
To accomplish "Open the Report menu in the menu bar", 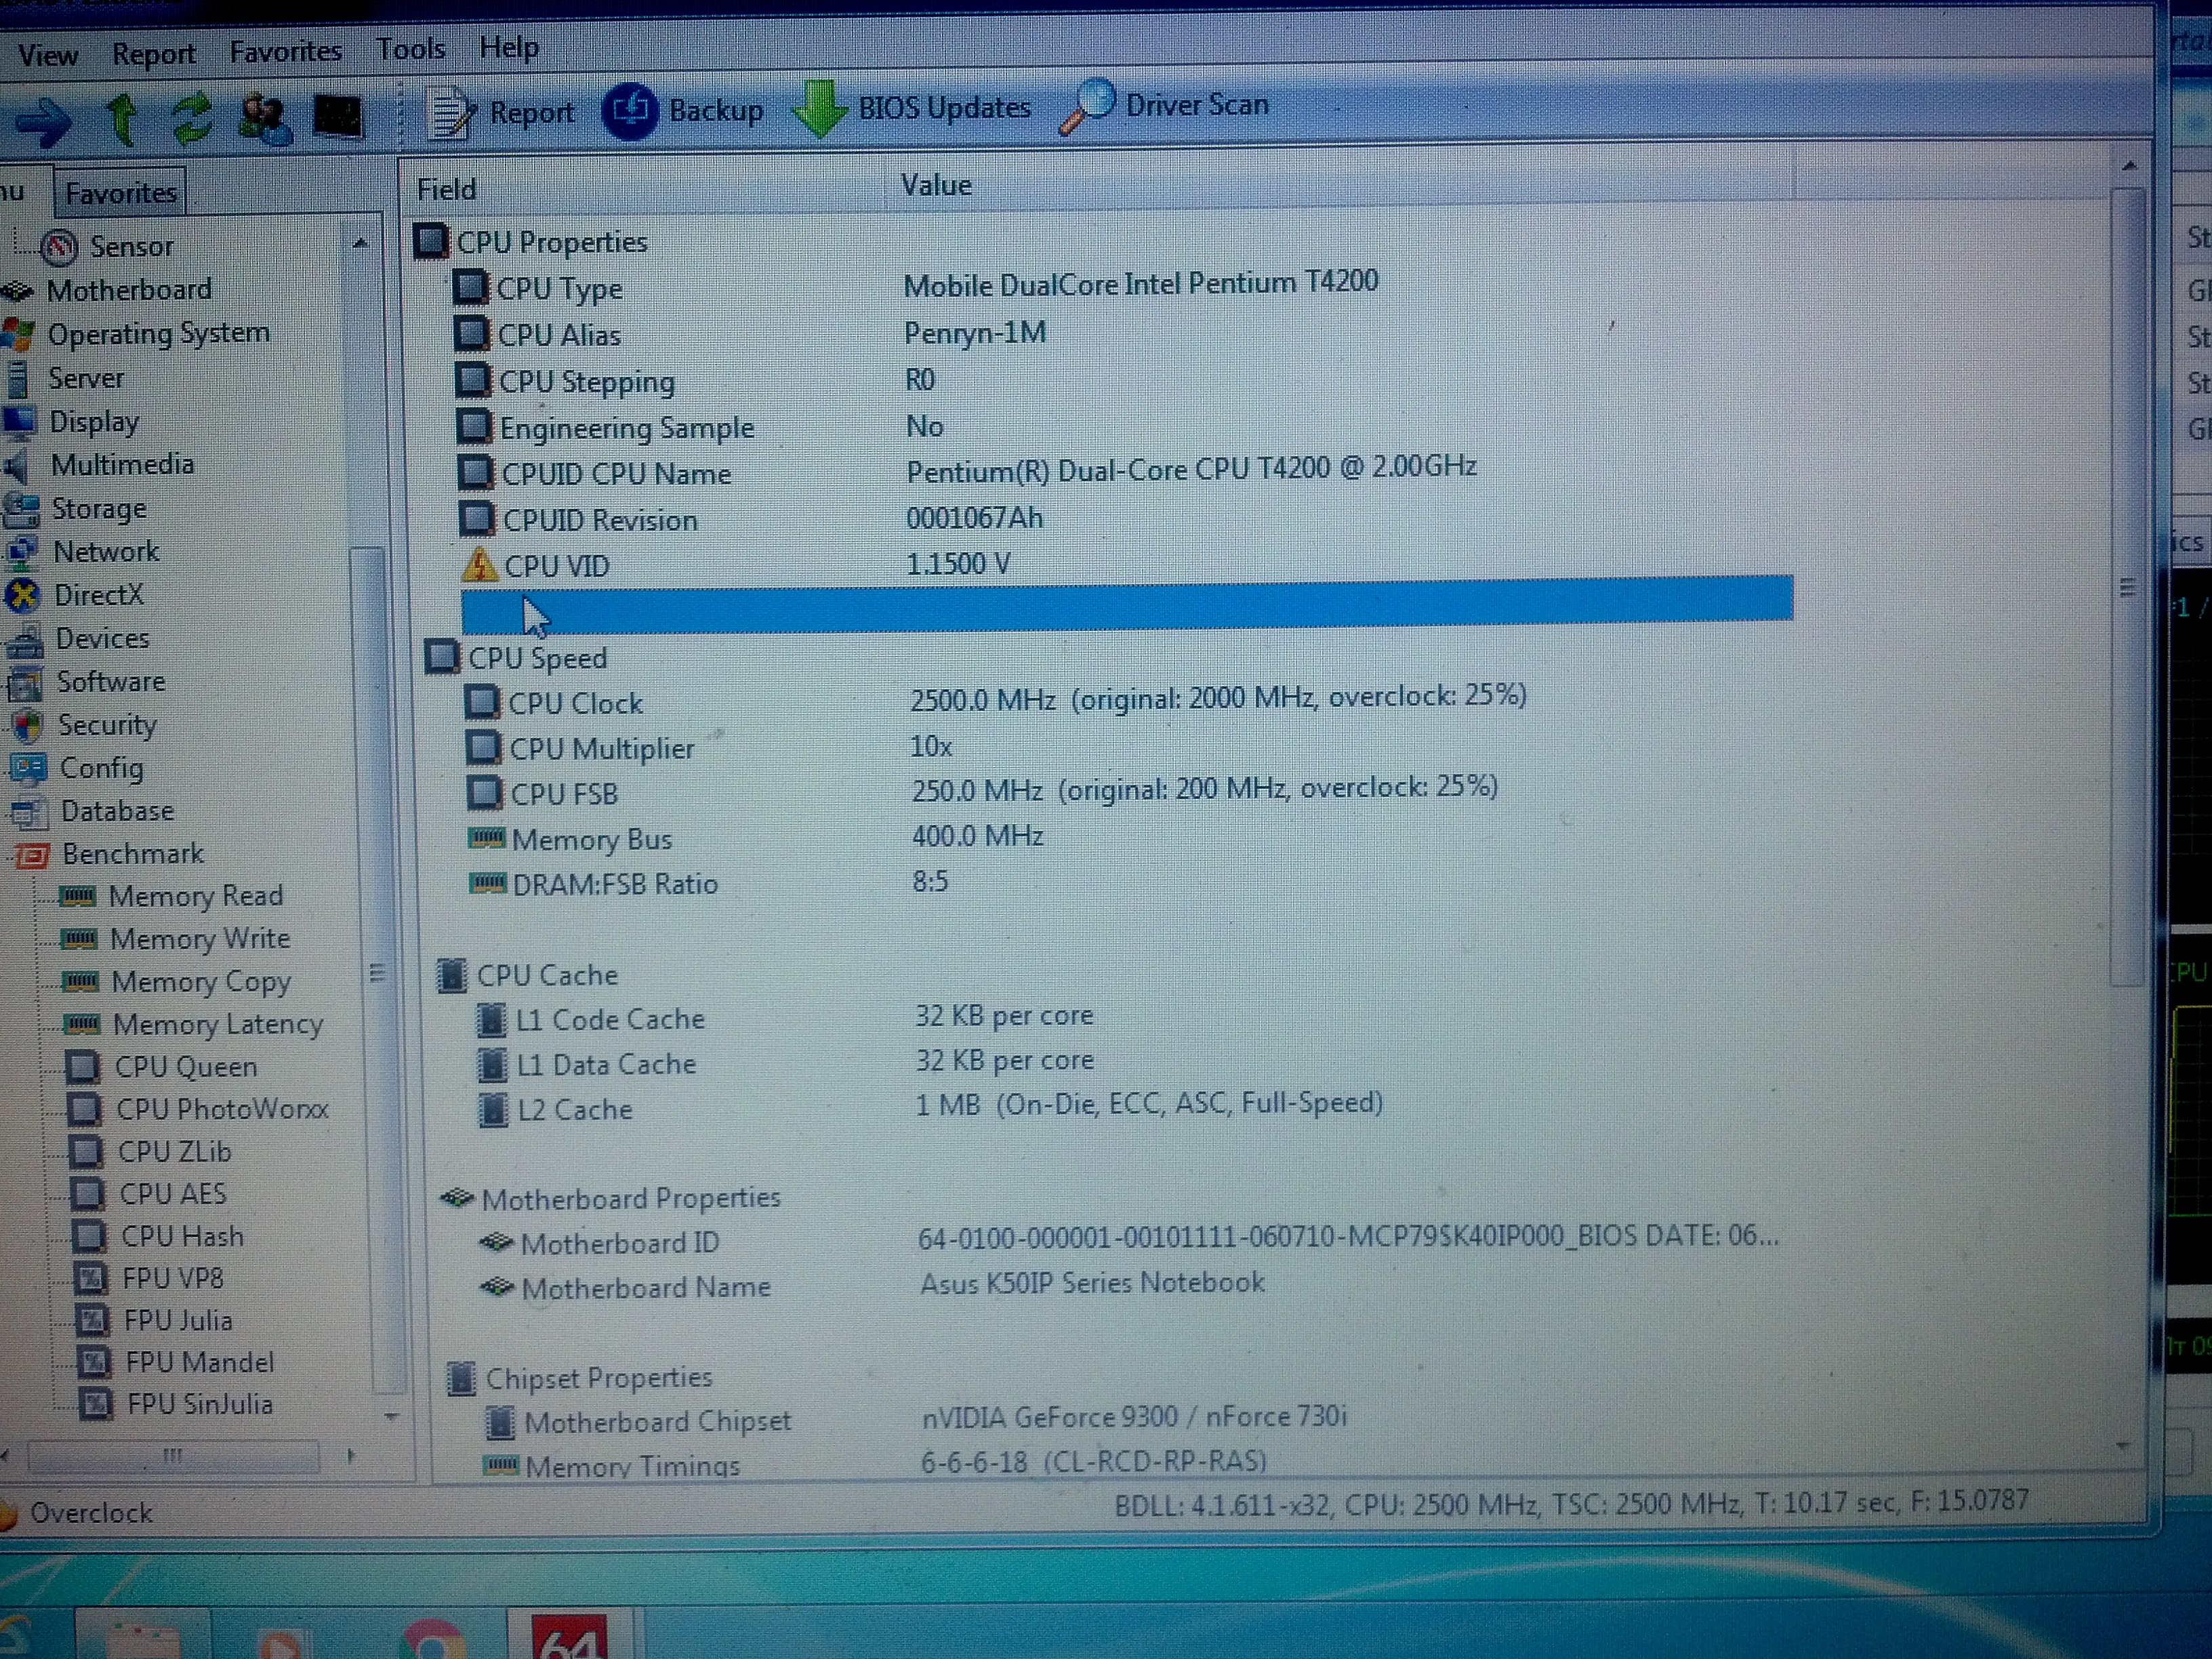I will pyautogui.click(x=153, y=53).
